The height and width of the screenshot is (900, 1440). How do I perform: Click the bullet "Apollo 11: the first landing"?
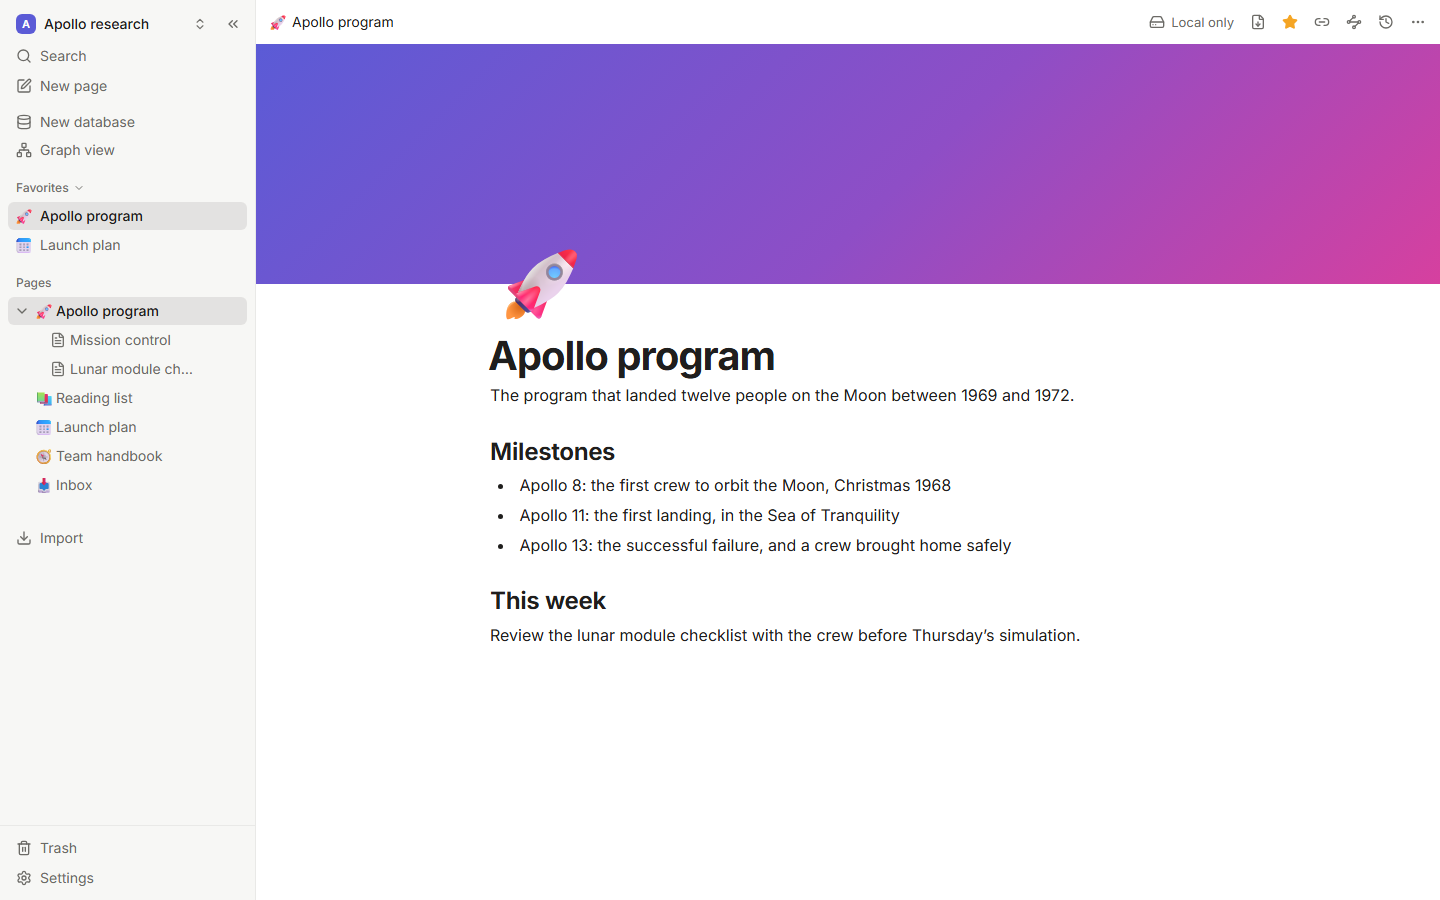[615, 516]
